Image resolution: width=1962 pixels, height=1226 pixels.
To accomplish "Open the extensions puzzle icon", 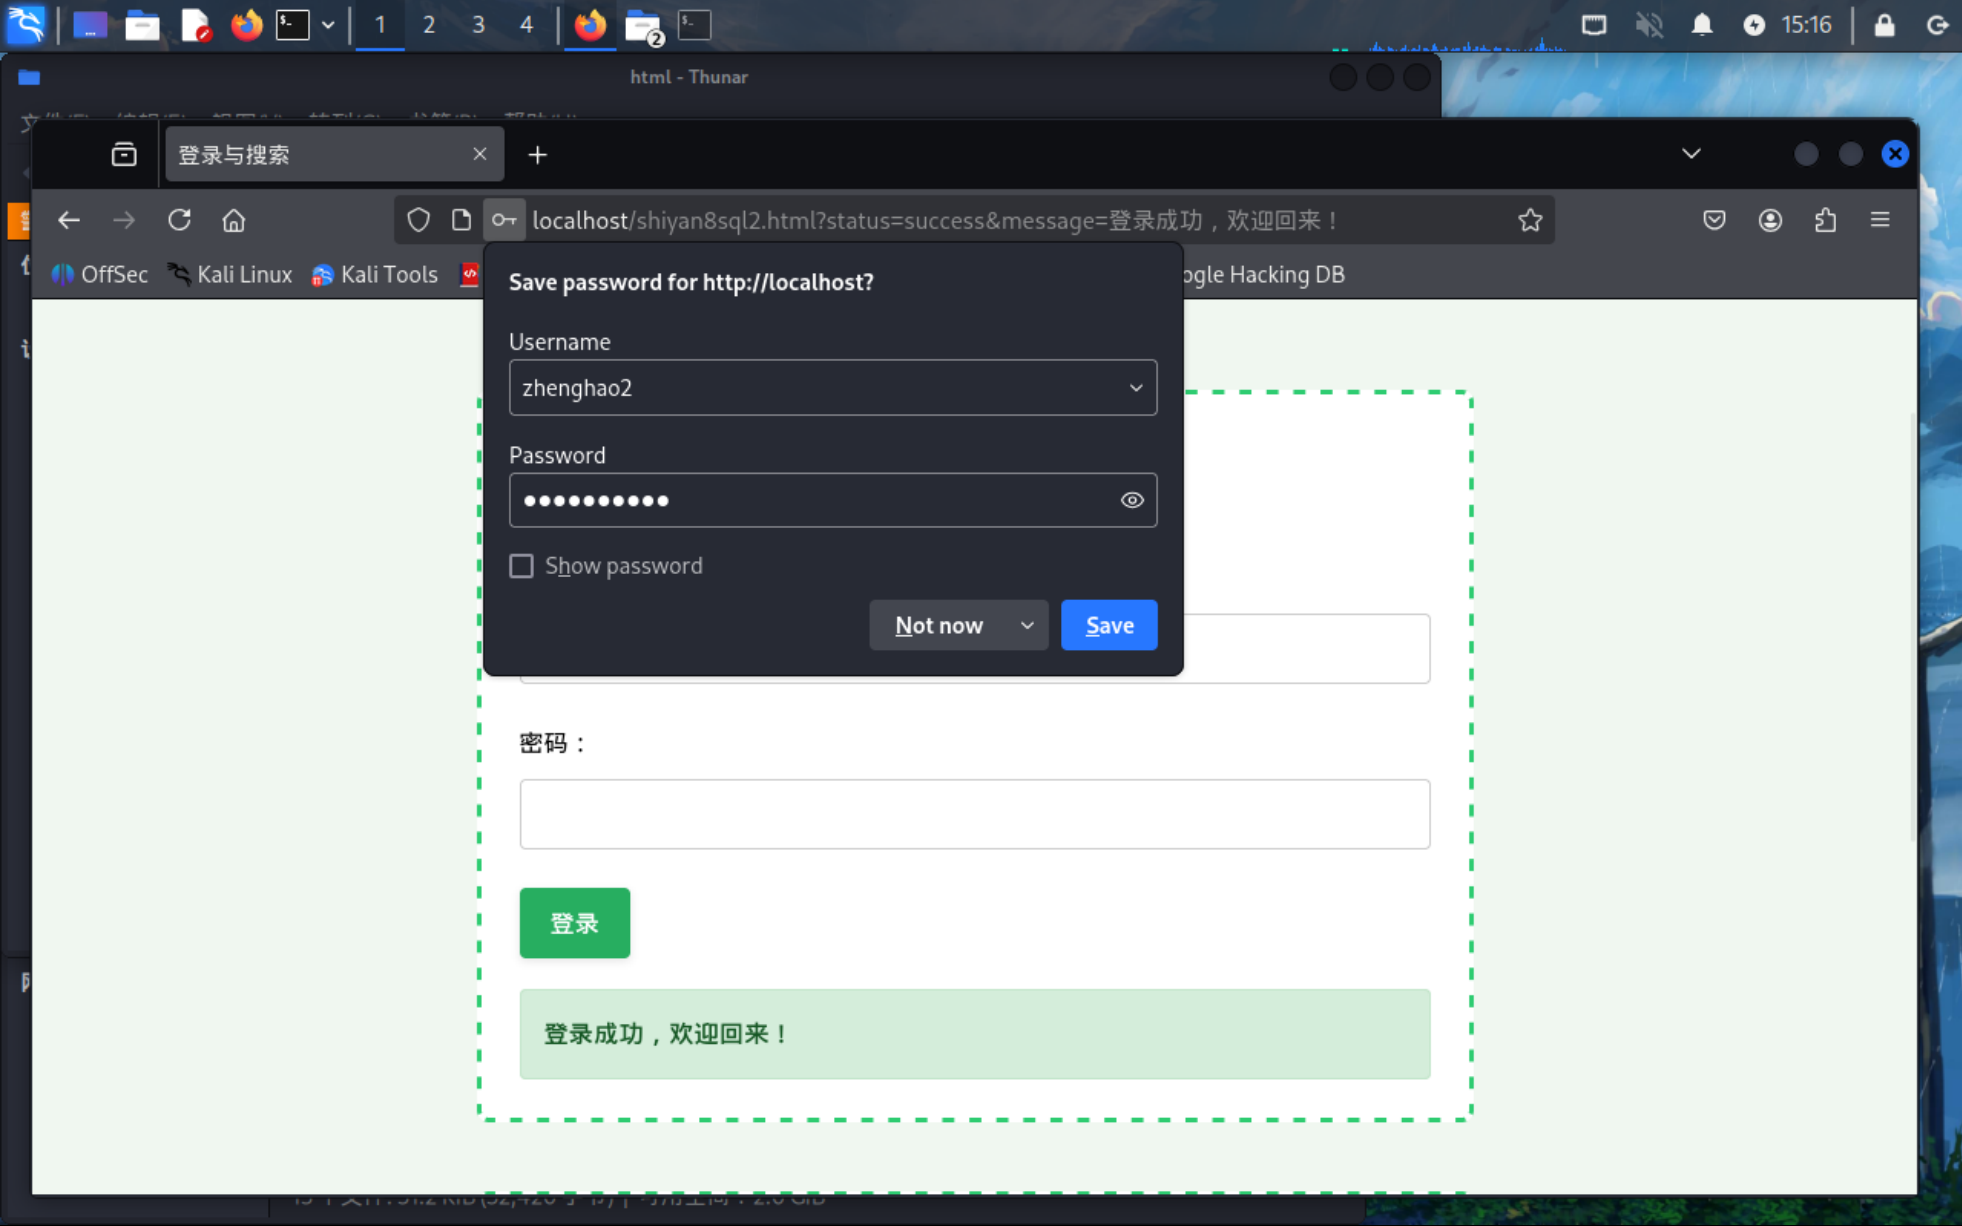I will [x=1825, y=220].
